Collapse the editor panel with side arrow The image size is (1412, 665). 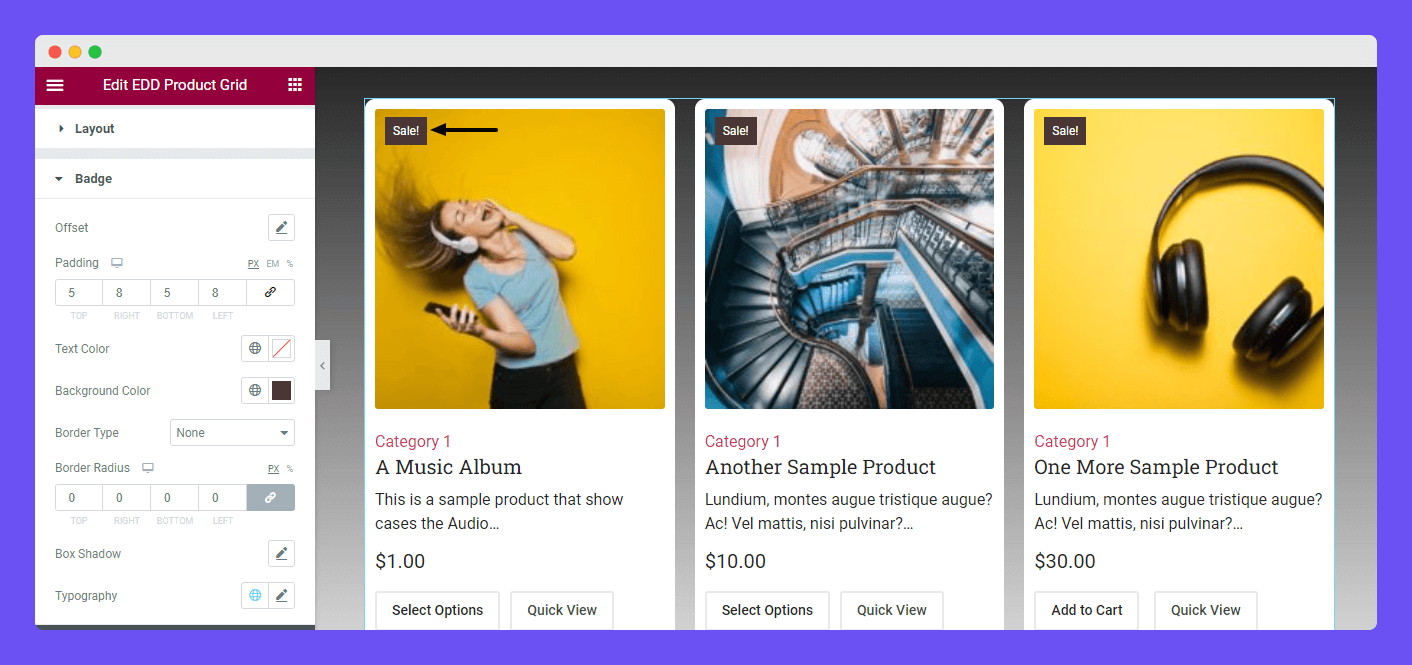click(x=322, y=366)
